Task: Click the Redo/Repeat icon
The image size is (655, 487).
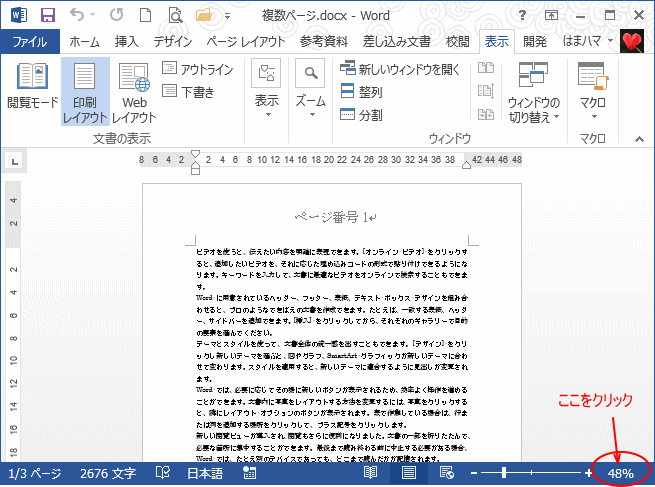Action: 117,15
